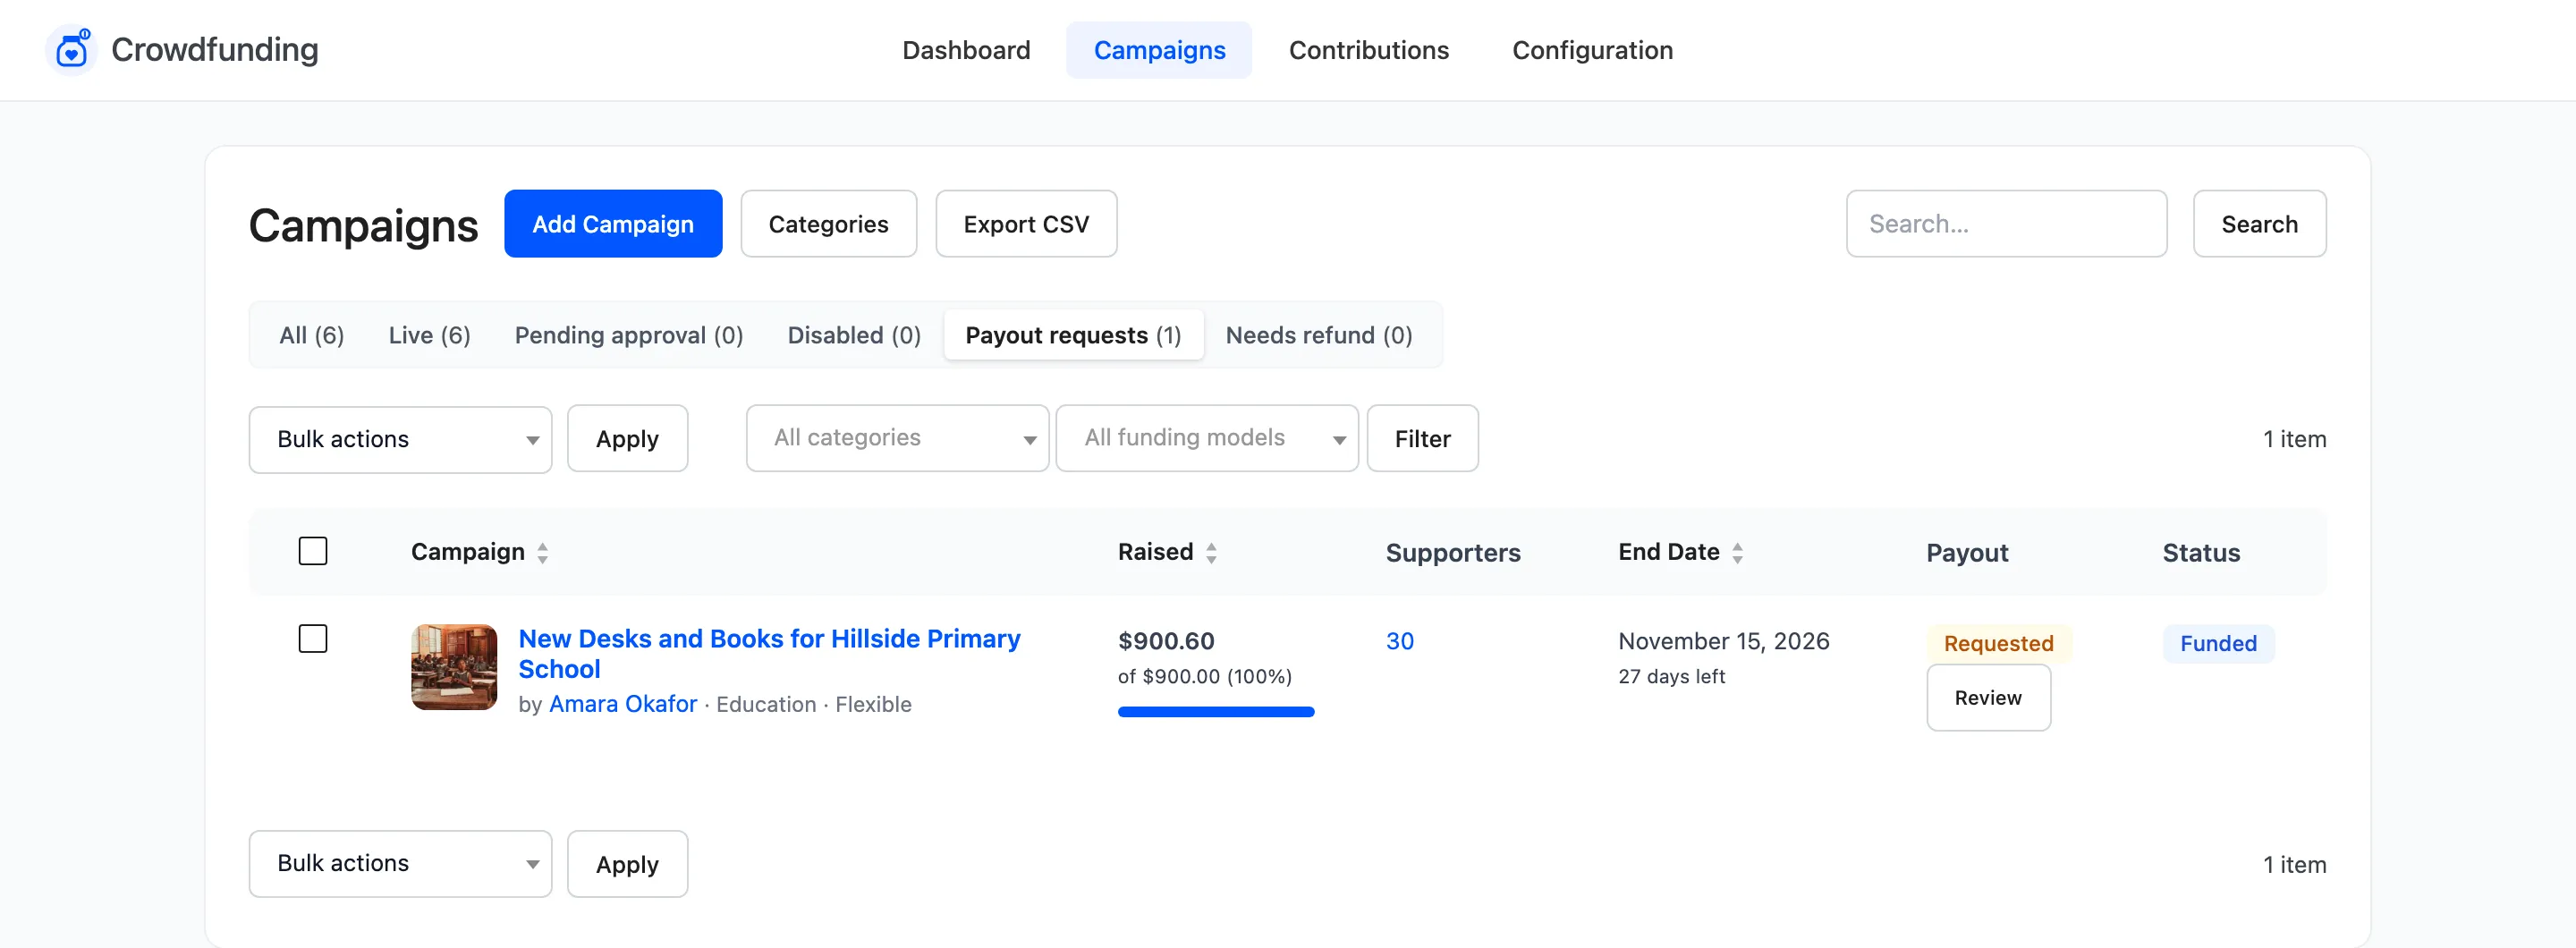The width and height of the screenshot is (2576, 948).
Task: Switch to Pending approval (0) tab
Action: (629, 335)
